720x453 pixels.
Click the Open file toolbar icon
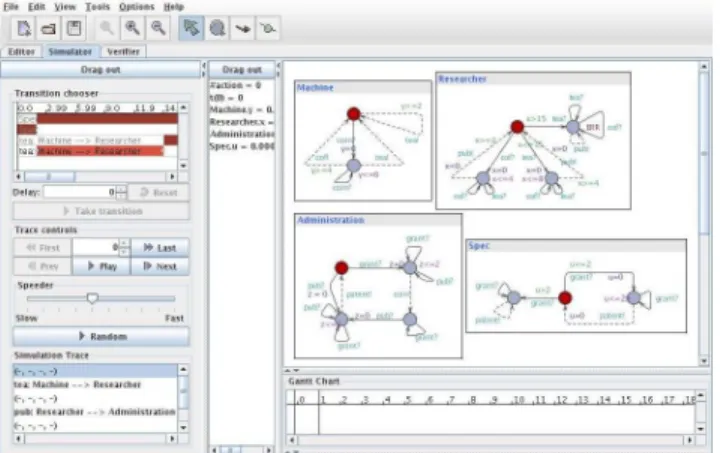pyautogui.click(x=49, y=28)
